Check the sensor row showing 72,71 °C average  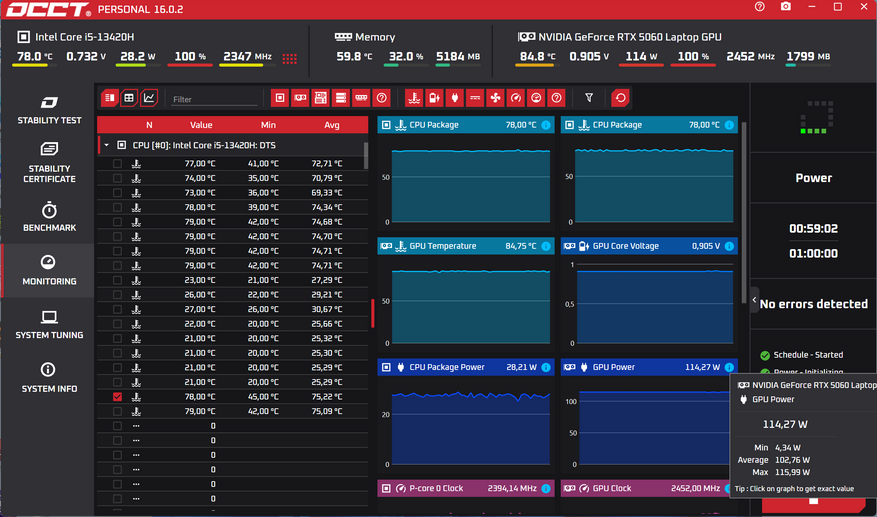point(117,164)
